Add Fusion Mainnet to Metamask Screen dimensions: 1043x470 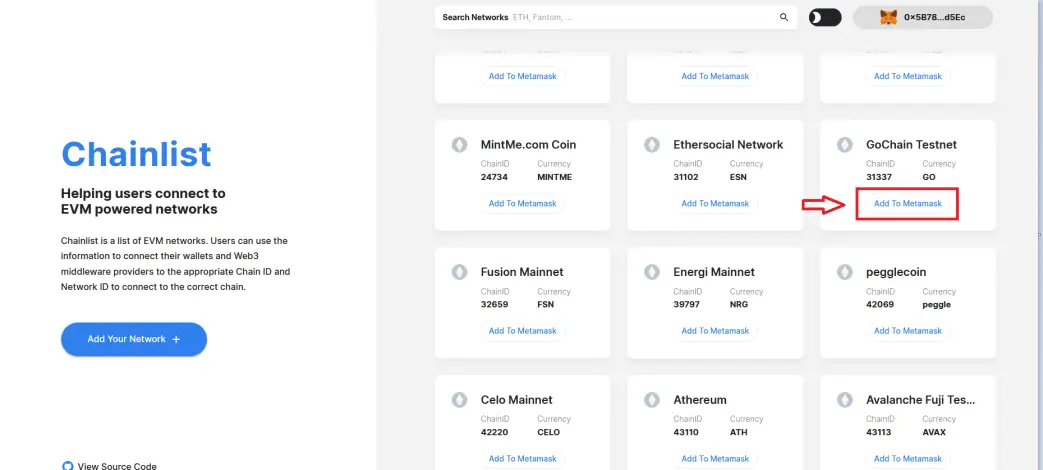(523, 331)
